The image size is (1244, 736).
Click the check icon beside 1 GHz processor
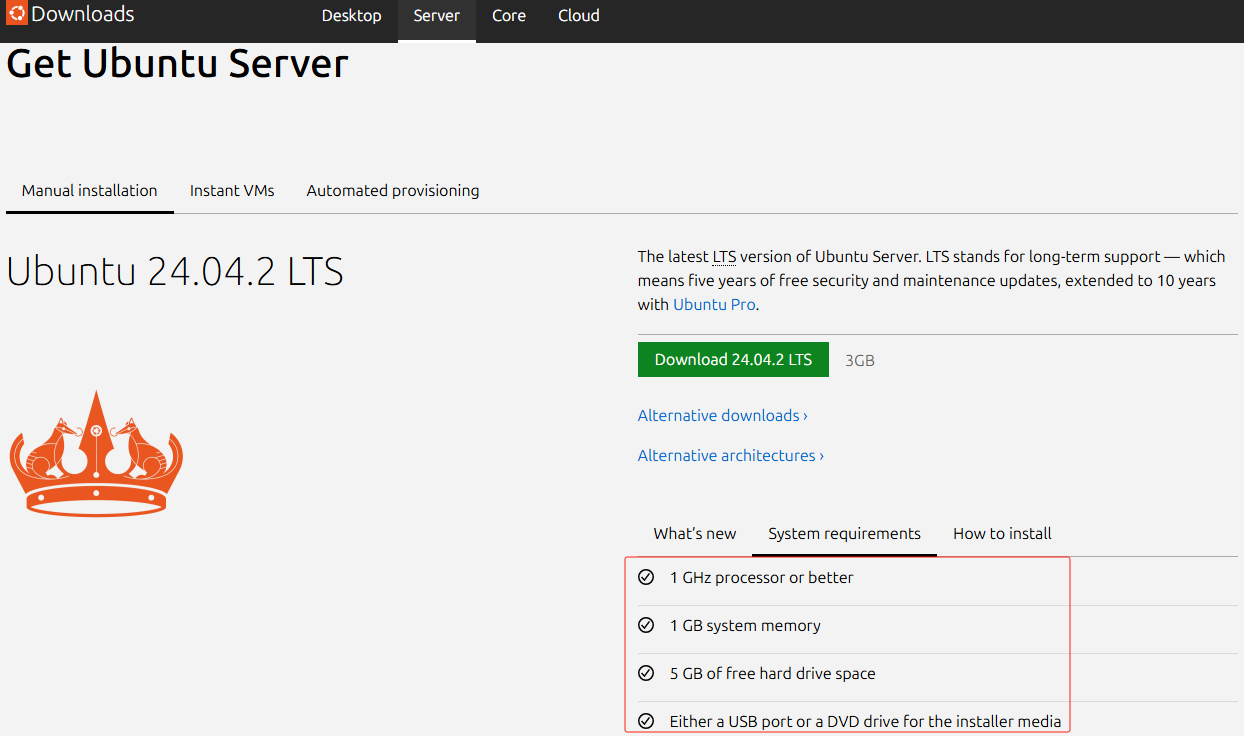(x=646, y=577)
